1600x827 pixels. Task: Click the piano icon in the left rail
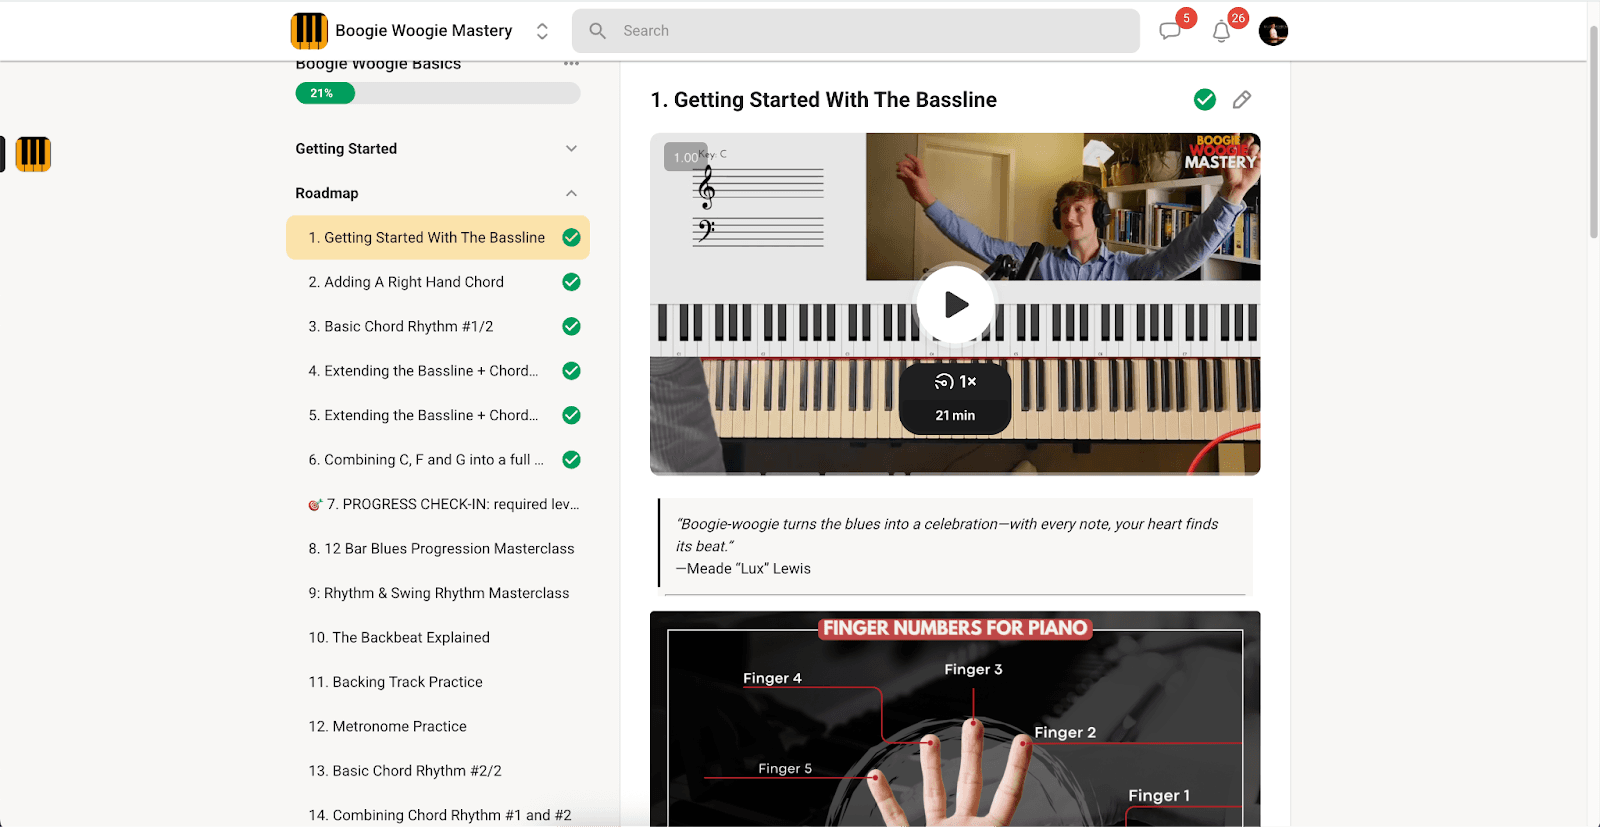click(x=33, y=154)
